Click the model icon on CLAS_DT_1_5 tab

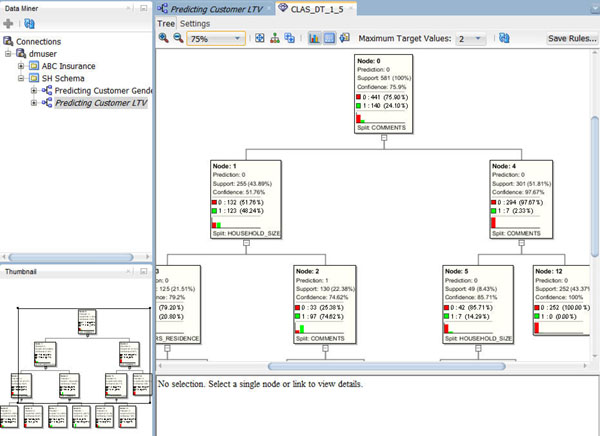pyautogui.click(x=282, y=8)
